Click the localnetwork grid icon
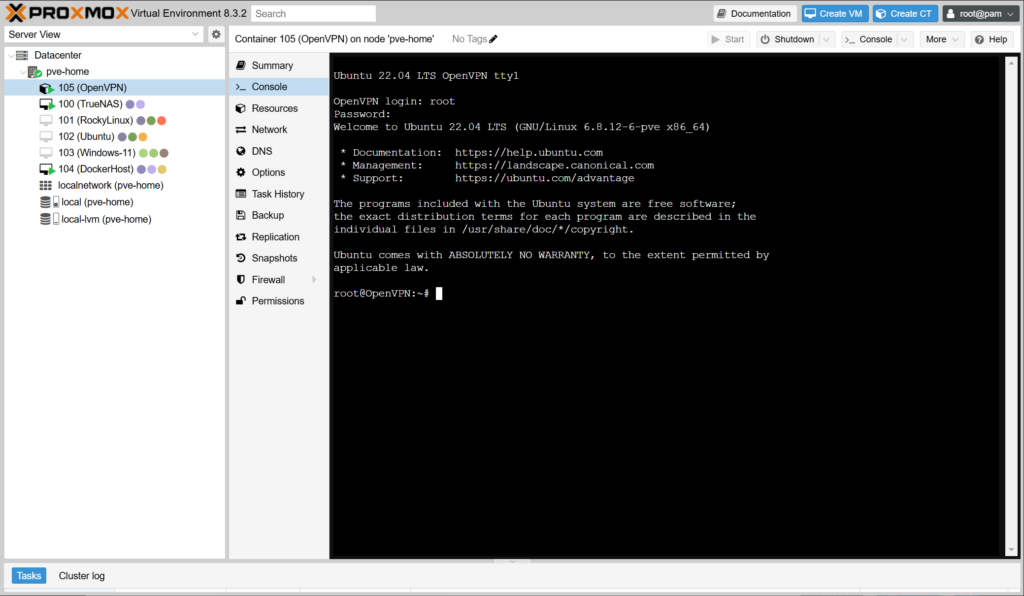This screenshot has height=596, width=1024. (x=46, y=186)
